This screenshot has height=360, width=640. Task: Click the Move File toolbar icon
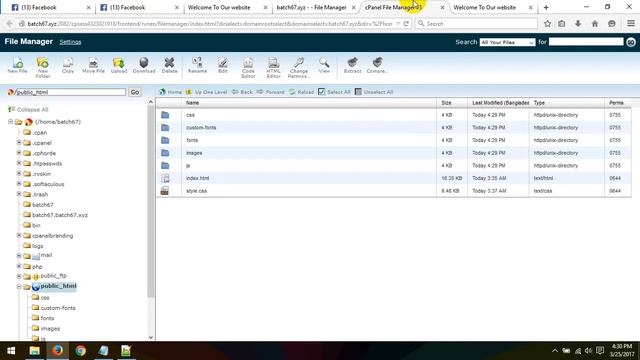click(93, 65)
